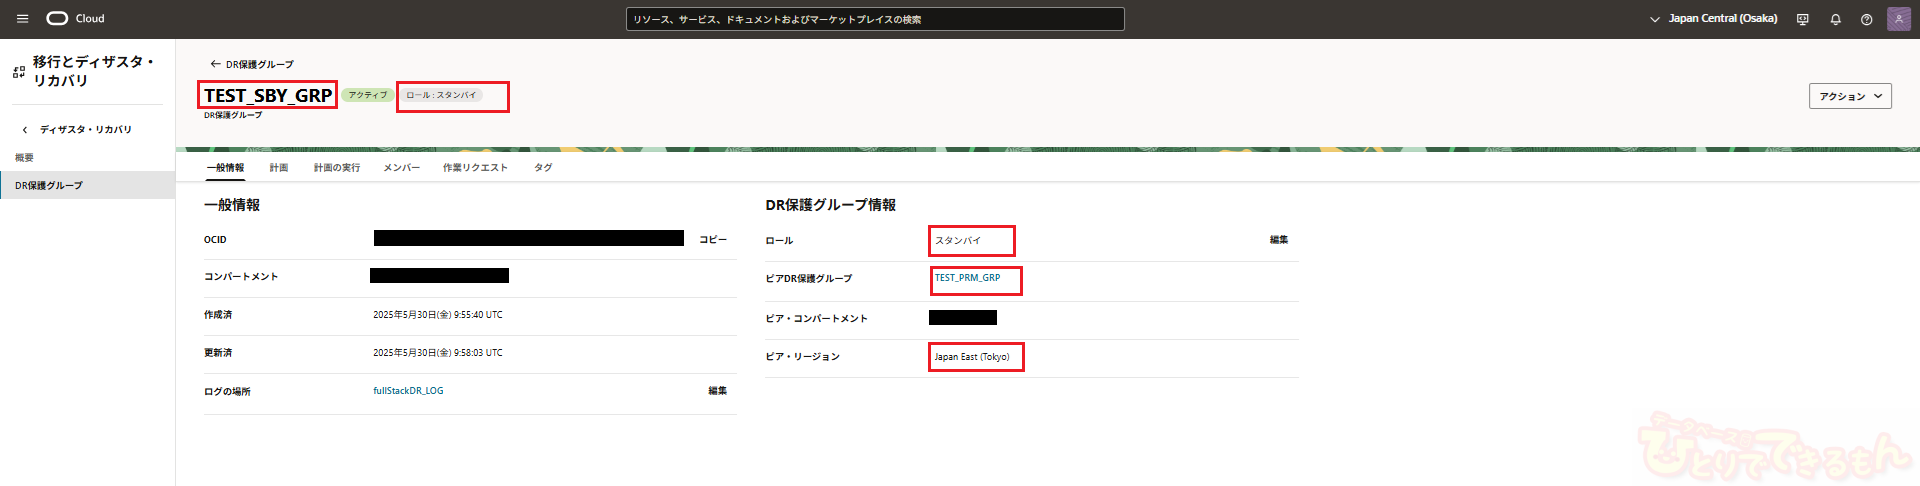1920x486 pixels.
Task: Click the 移行とディザスタ・リカバリ service icon
Action: (18, 72)
